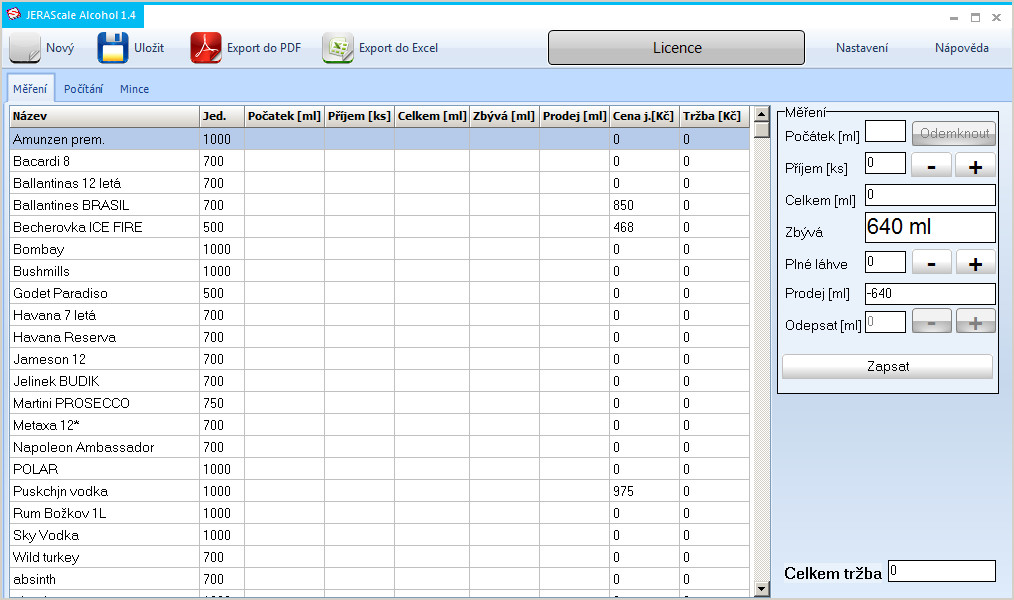The image size is (1014, 600).
Task: Focus the Příjem [ks] input field
Action: tap(885, 163)
